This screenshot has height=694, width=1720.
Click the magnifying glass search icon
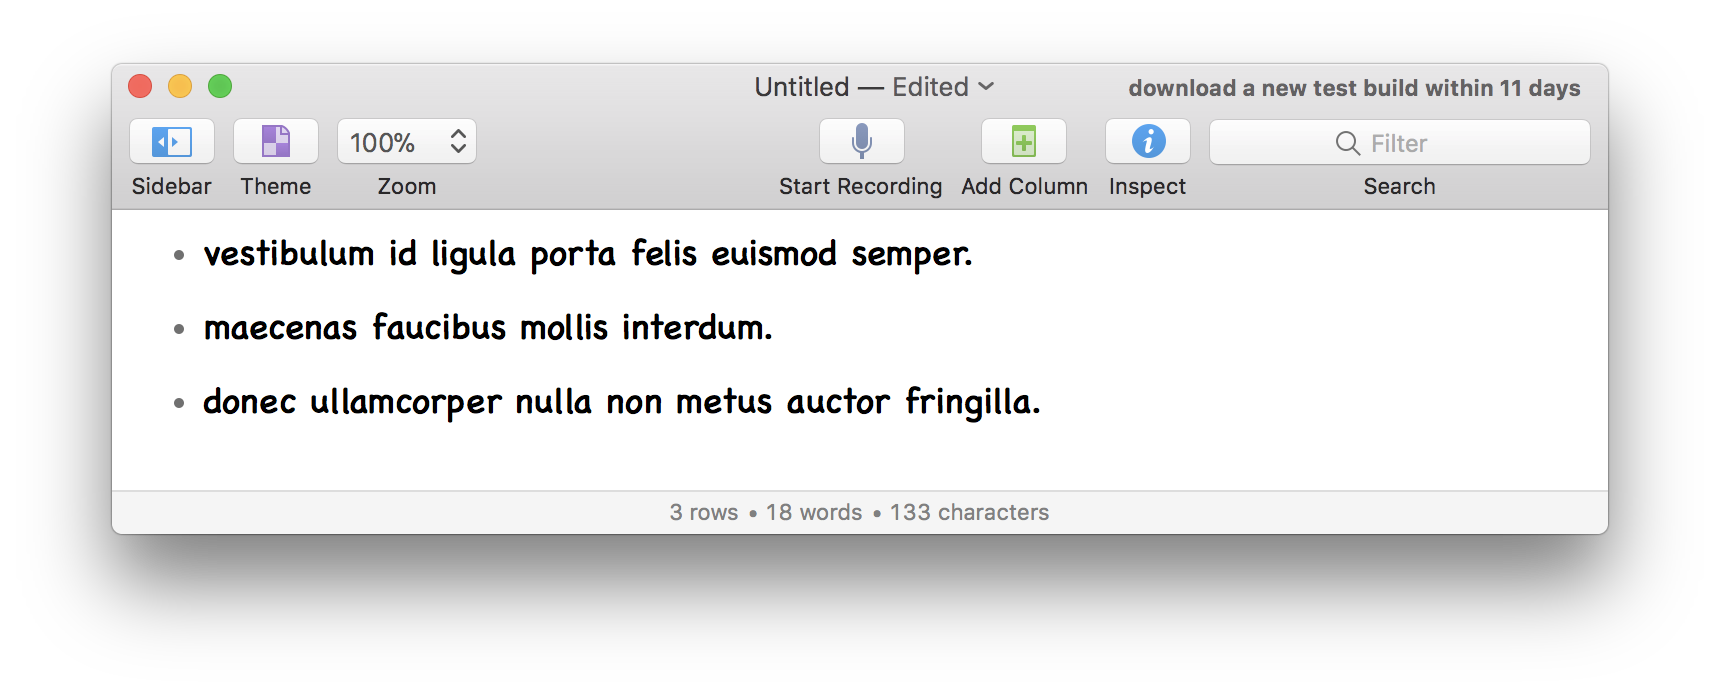[x=1347, y=143]
